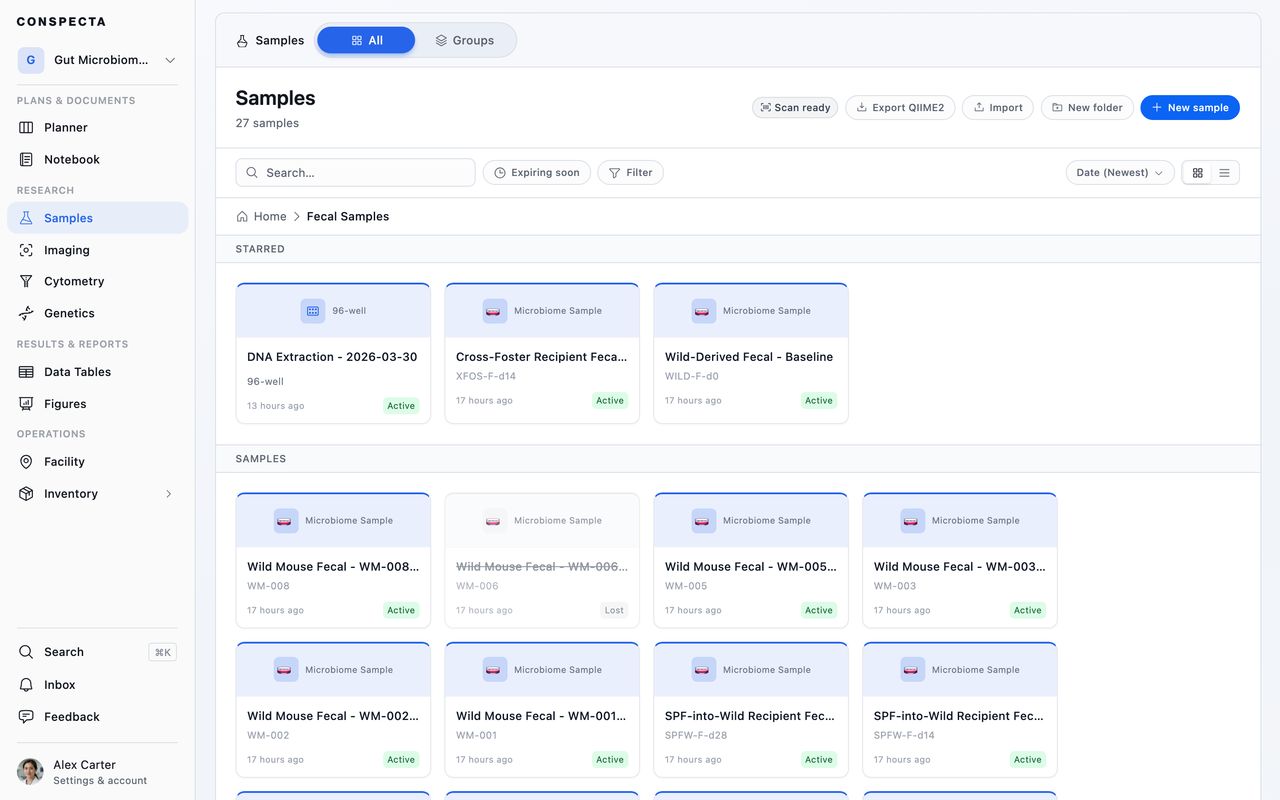Screen dimensions: 1280x800
Task: Open the Cytometry funnel icon
Action: (26, 282)
